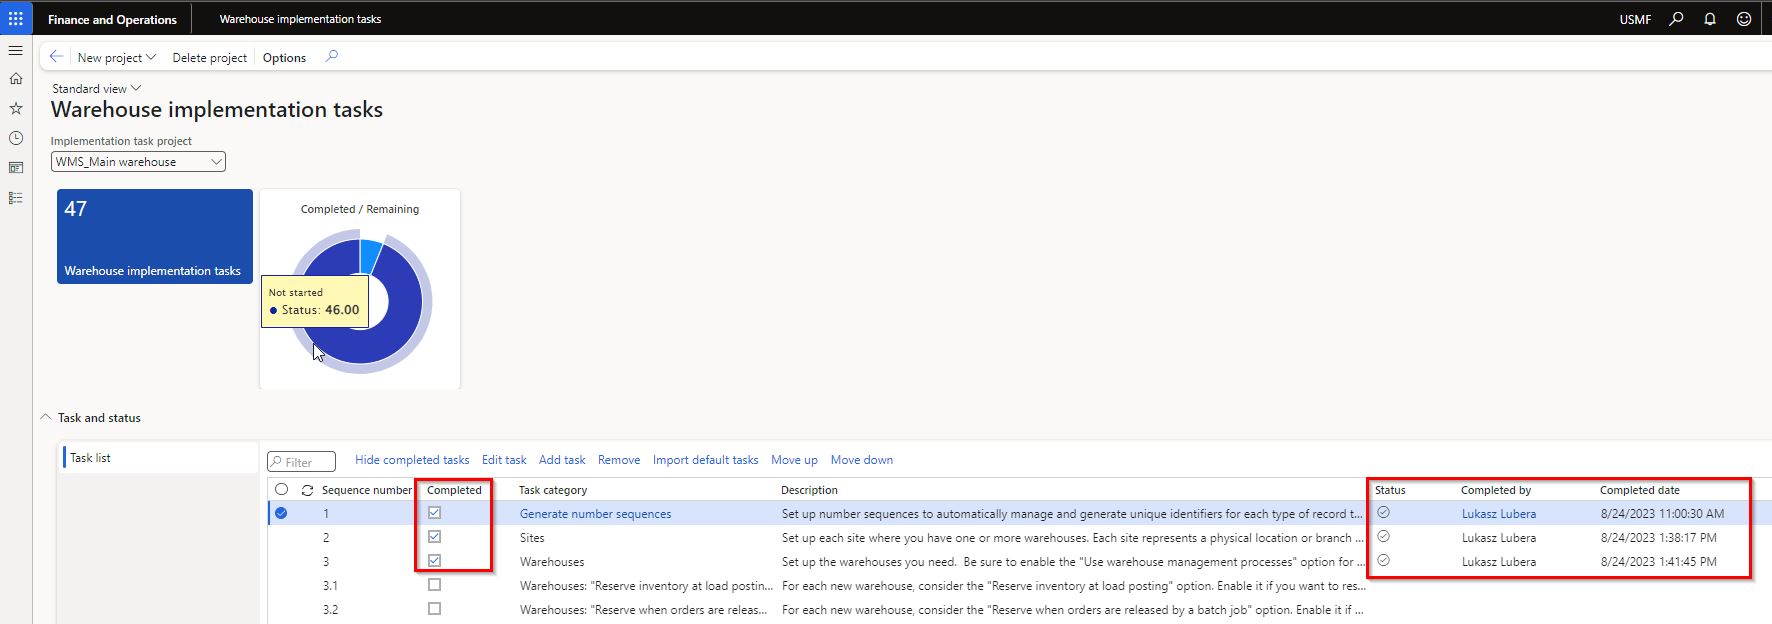Select the Task list tab
Image resolution: width=1772 pixels, height=624 pixels.
(90, 458)
